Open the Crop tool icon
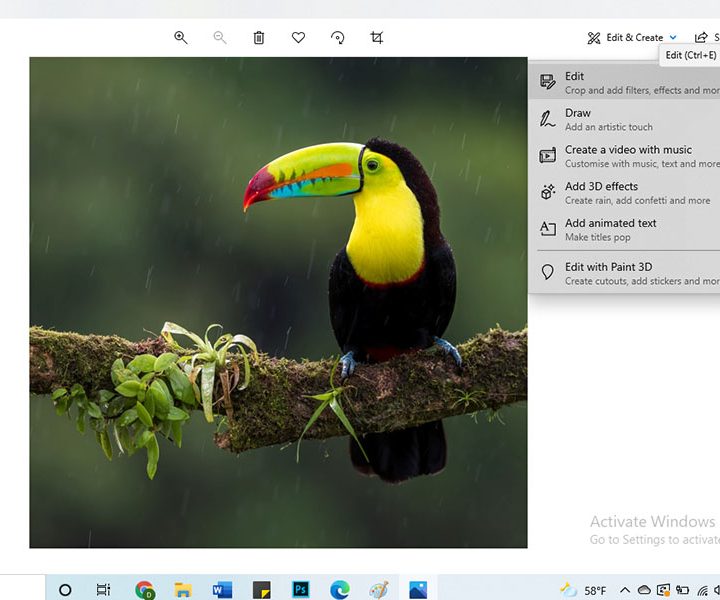The image size is (720, 600). tap(377, 37)
